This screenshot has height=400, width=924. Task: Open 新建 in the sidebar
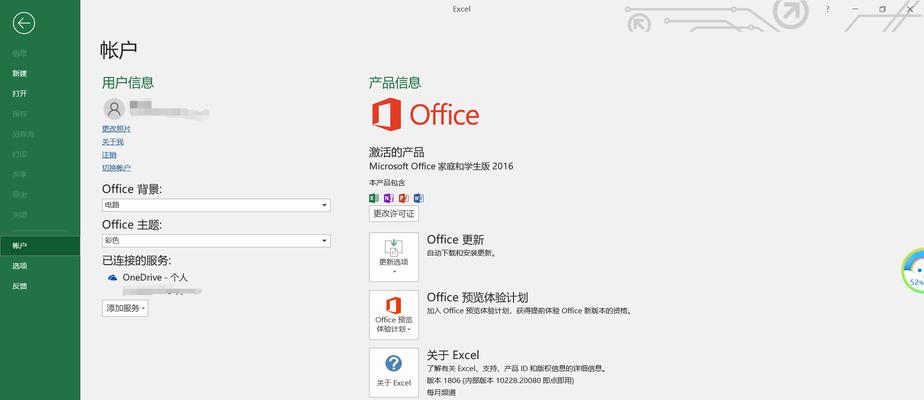click(19, 74)
